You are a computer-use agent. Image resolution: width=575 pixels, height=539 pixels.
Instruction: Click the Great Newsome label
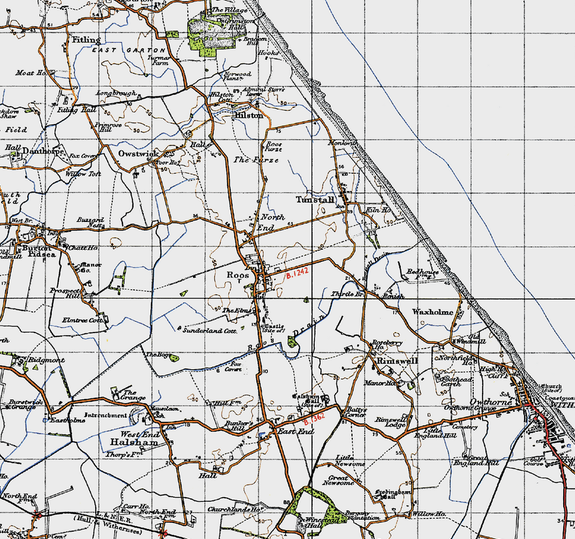pyautogui.click(x=338, y=480)
